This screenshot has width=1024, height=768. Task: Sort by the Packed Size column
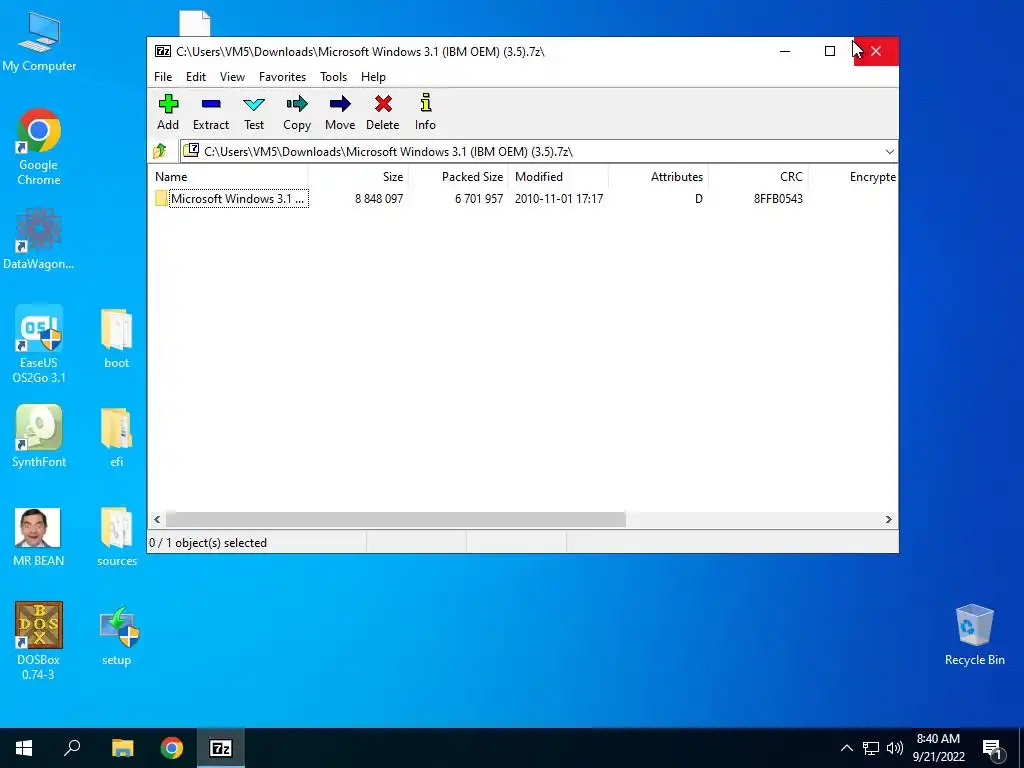(458, 177)
